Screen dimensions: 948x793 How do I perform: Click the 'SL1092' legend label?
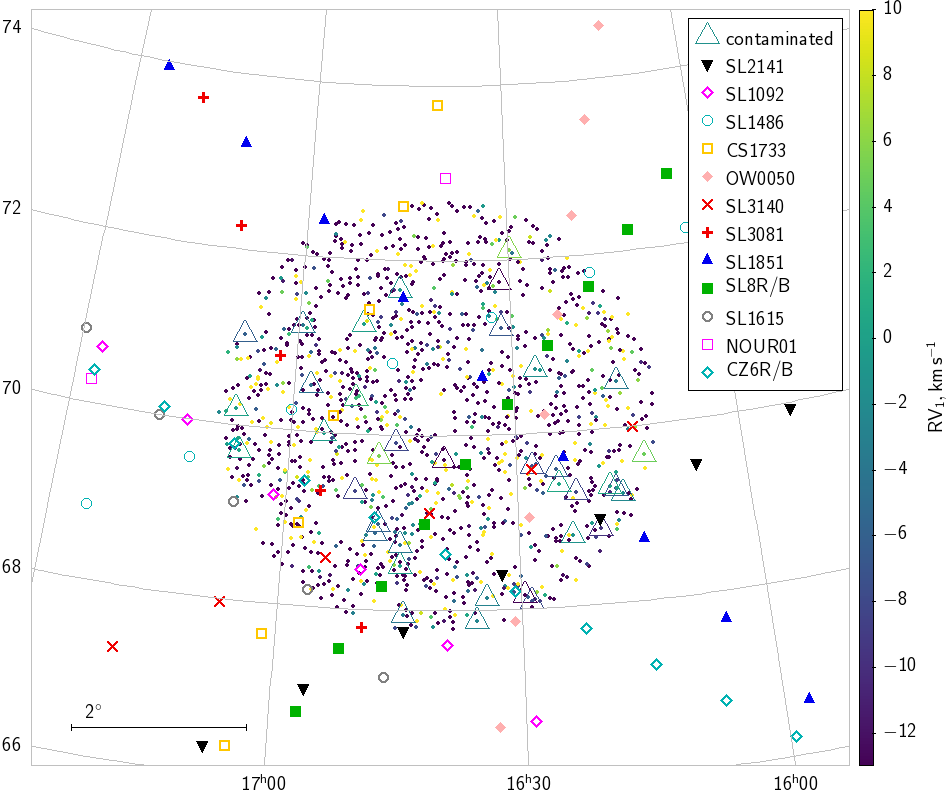click(755, 94)
